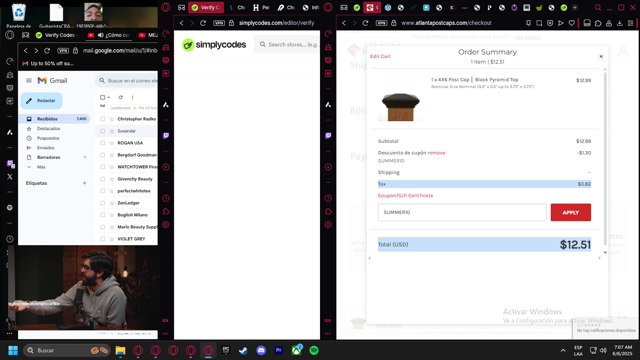The image size is (640, 360).
Task: Select checkbox for ROGAN USA email
Action: [102, 143]
